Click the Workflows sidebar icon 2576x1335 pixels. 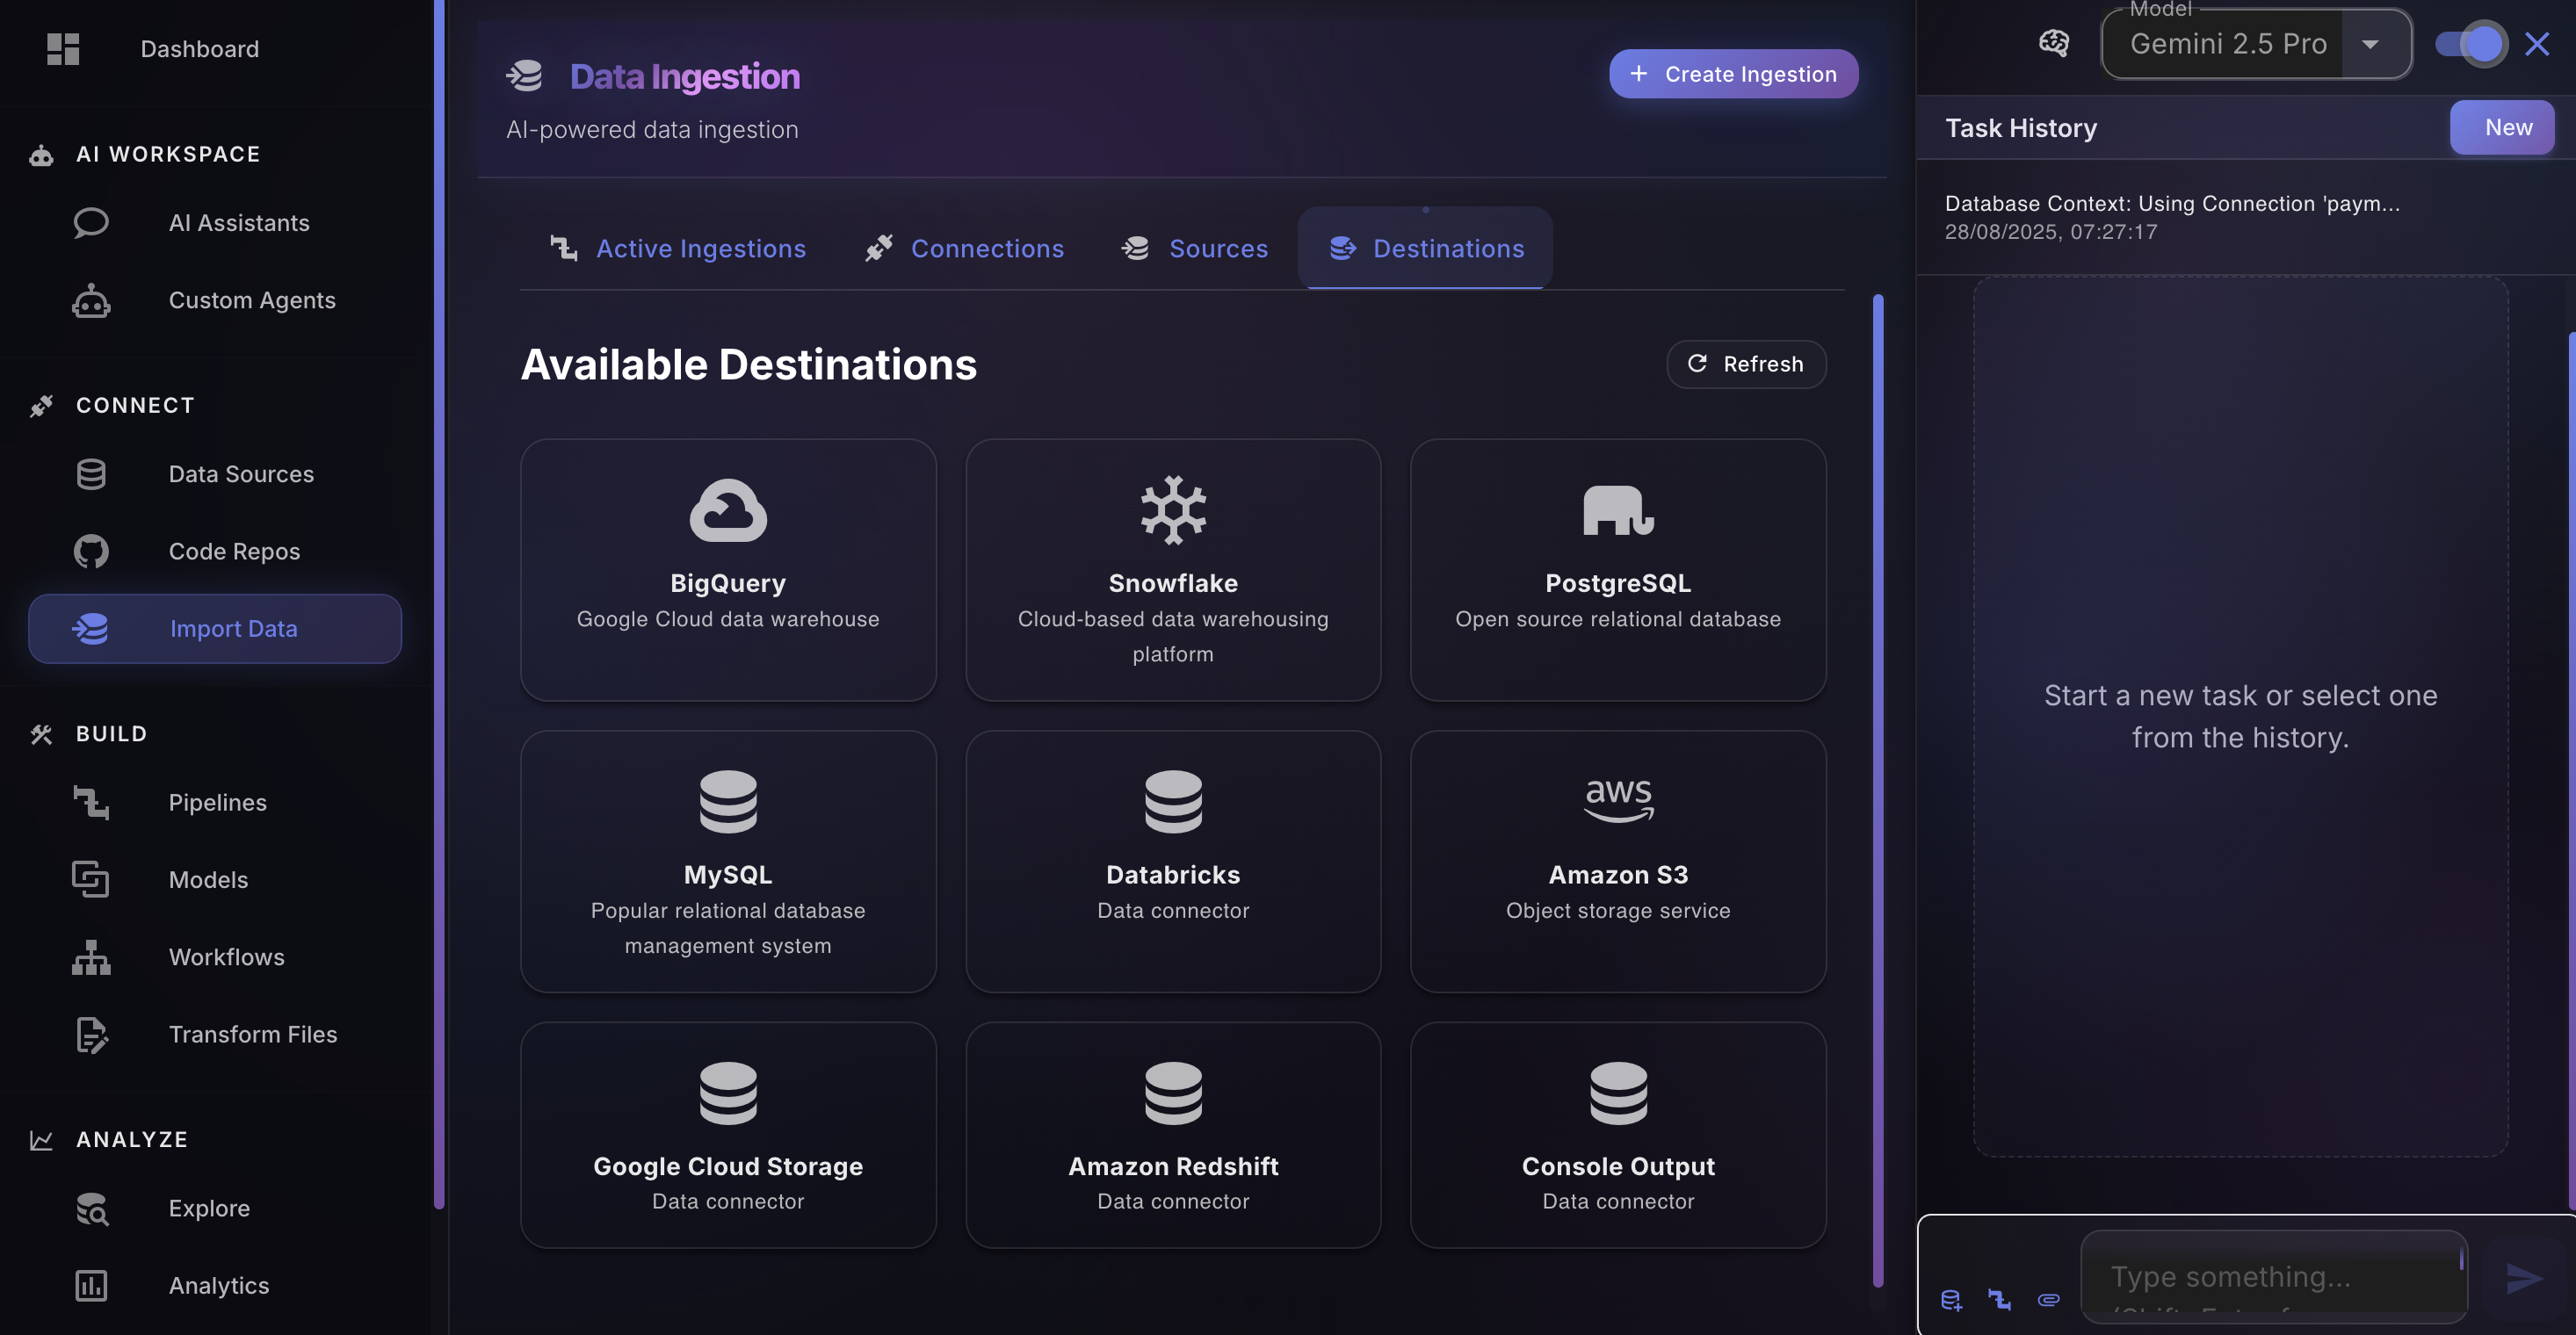tap(91, 957)
